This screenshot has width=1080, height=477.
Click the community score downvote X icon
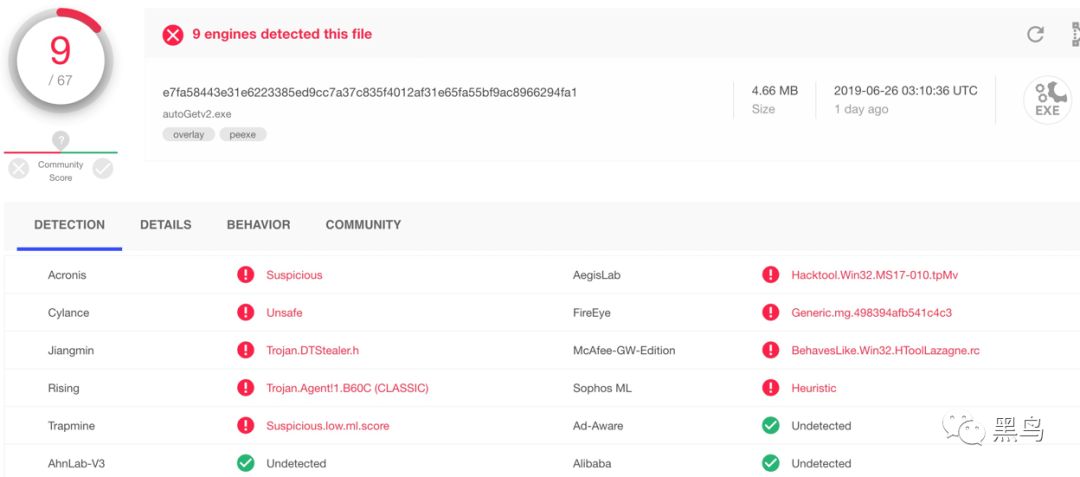[18, 169]
